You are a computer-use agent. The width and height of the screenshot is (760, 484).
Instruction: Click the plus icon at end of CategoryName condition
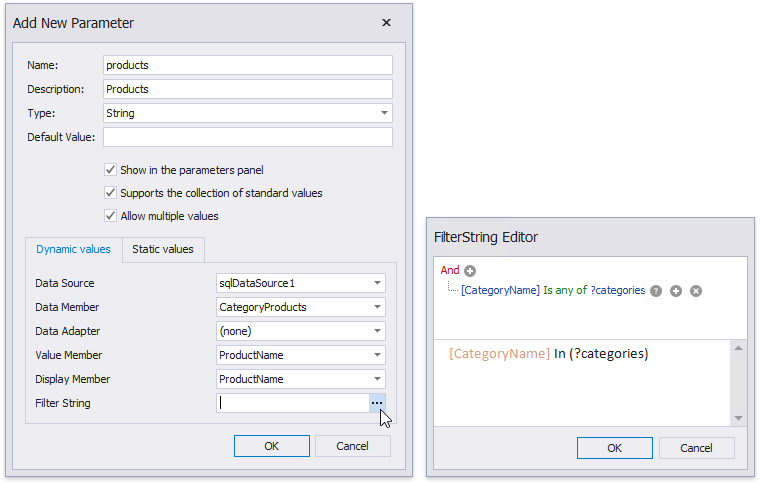click(676, 291)
